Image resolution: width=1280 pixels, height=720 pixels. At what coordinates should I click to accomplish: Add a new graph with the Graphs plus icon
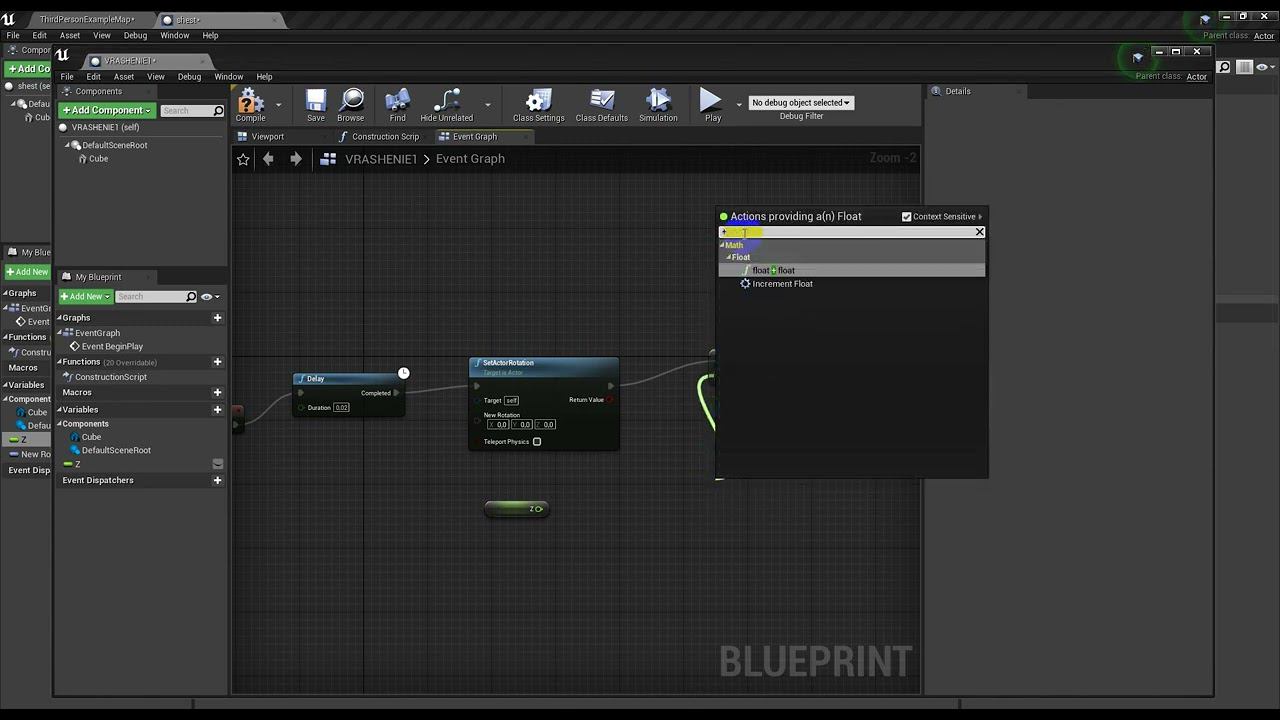tap(217, 318)
